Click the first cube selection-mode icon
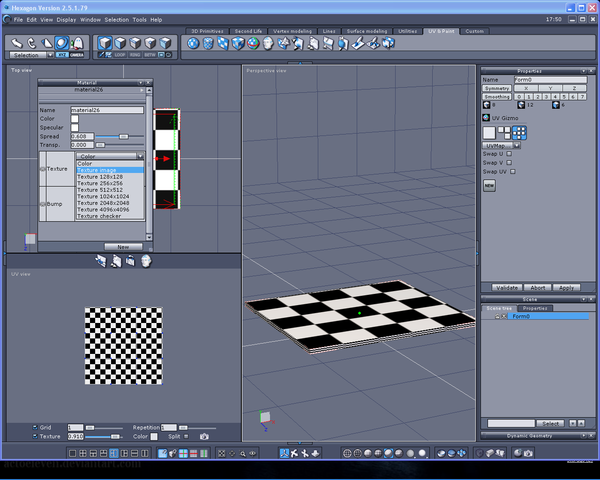The image size is (600, 480). point(105,43)
